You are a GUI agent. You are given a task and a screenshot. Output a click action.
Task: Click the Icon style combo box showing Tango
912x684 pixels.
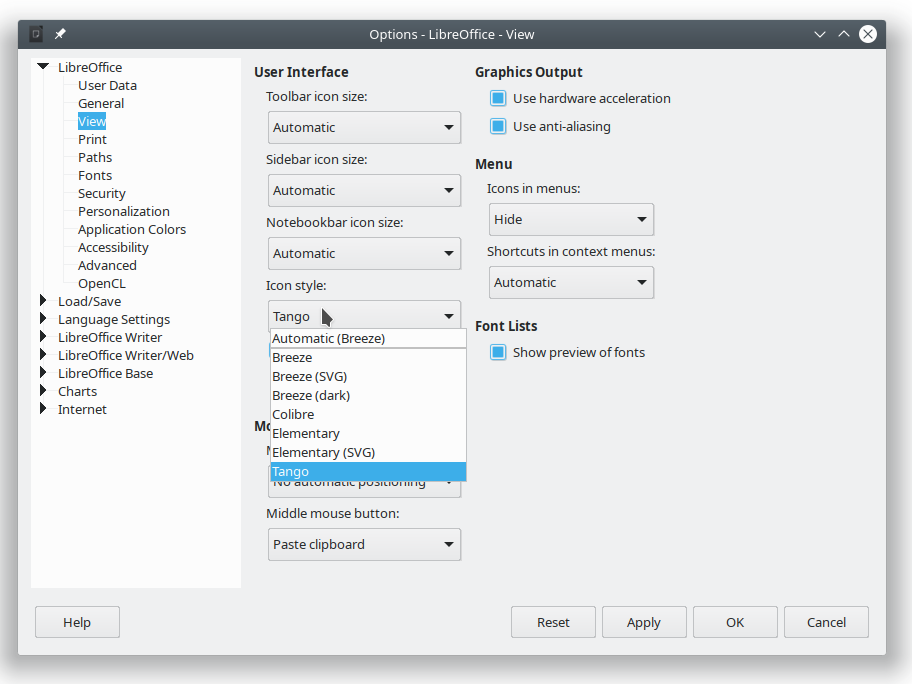pyautogui.click(x=365, y=316)
